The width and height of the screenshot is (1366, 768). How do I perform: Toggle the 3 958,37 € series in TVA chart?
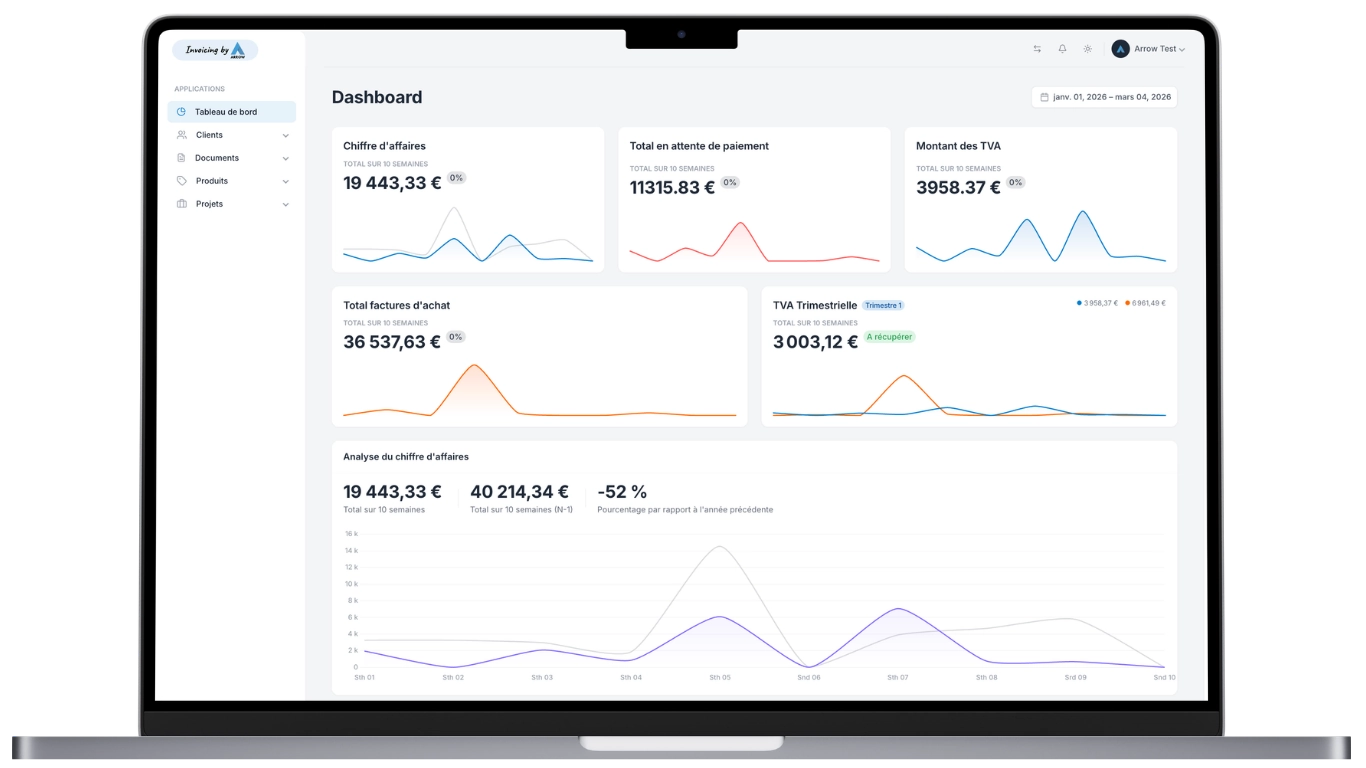(x=1100, y=303)
